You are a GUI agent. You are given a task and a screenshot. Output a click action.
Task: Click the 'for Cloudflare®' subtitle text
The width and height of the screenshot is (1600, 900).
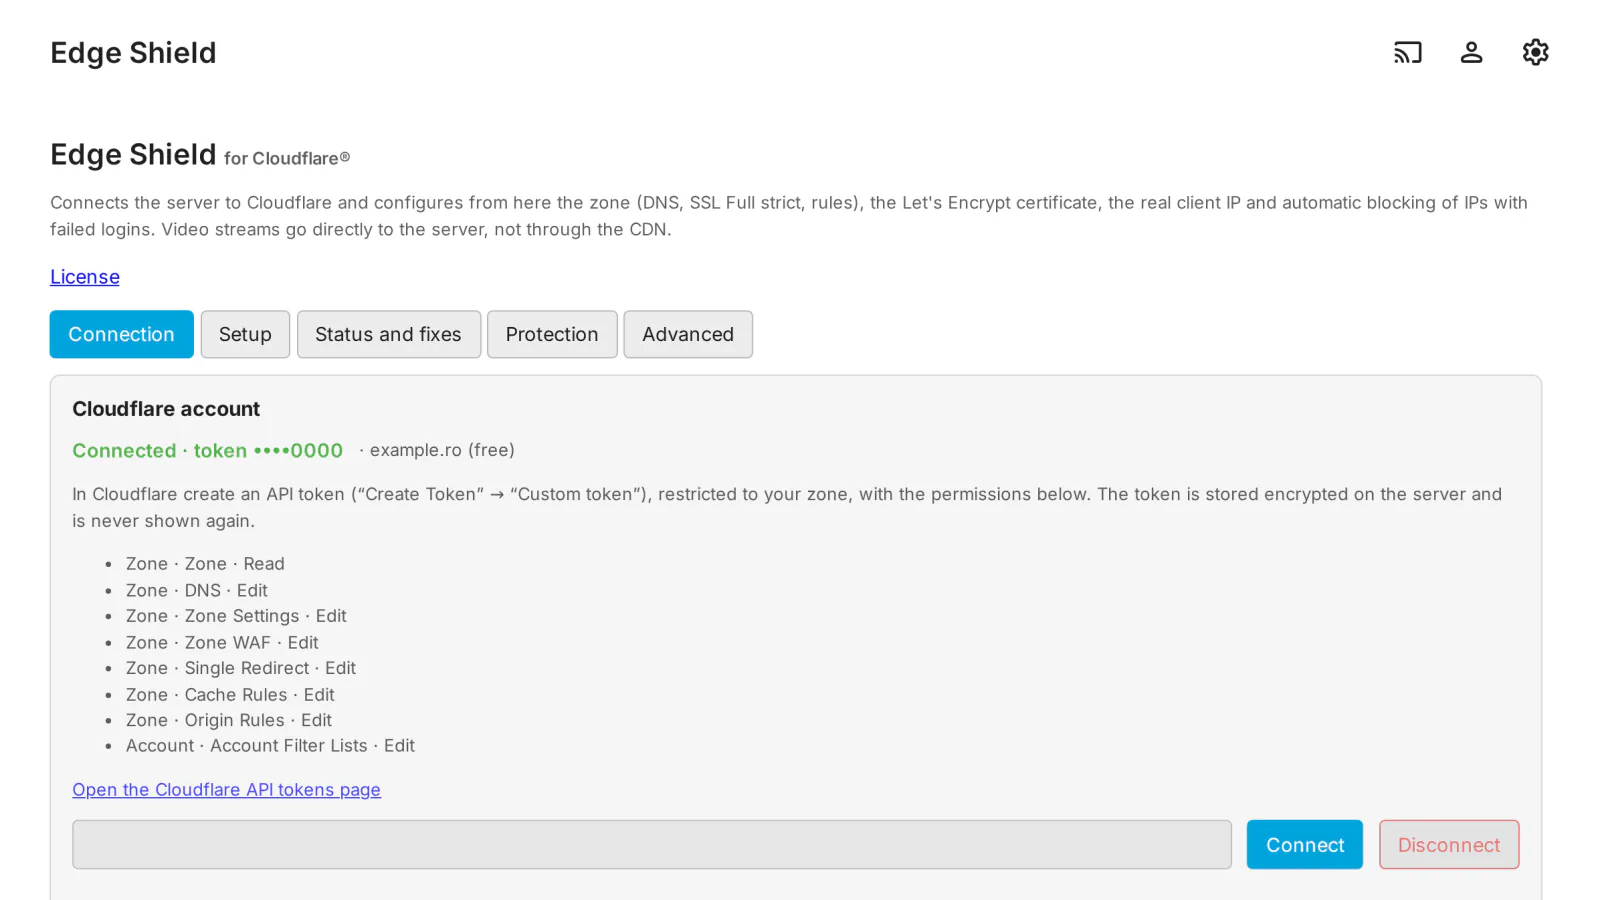(287, 158)
